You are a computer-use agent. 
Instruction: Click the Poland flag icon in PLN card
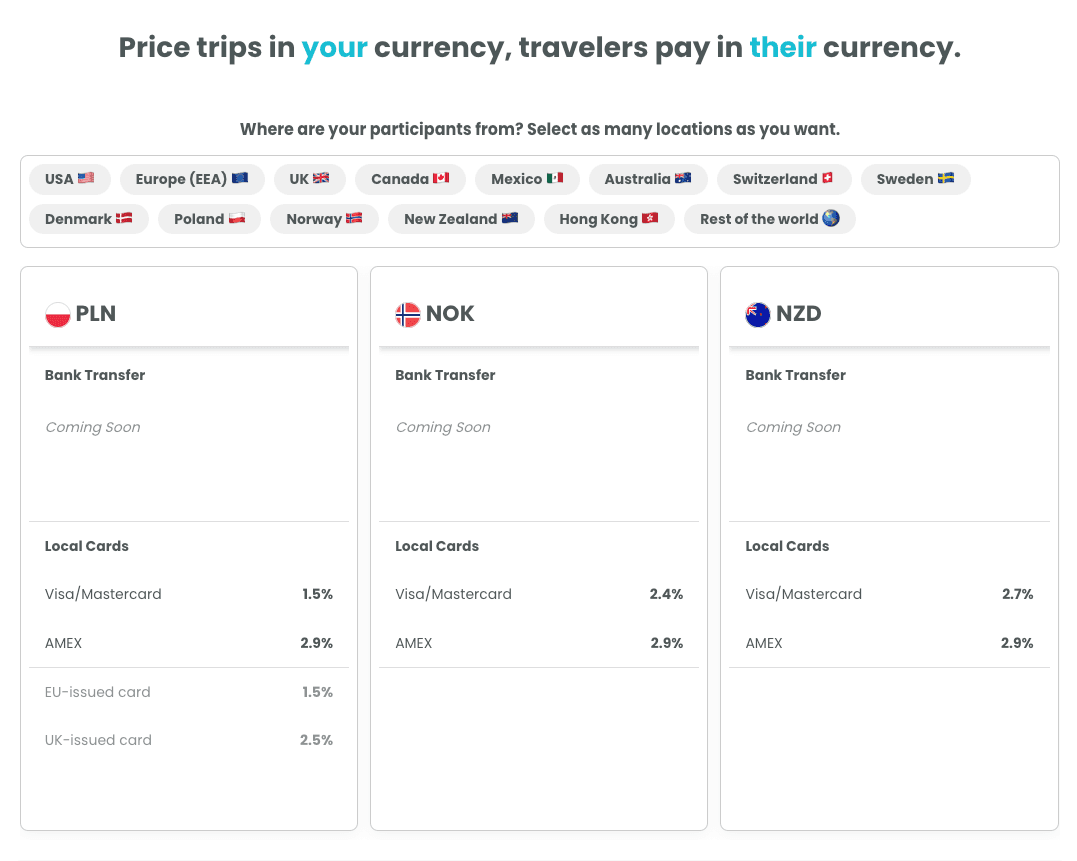58,314
